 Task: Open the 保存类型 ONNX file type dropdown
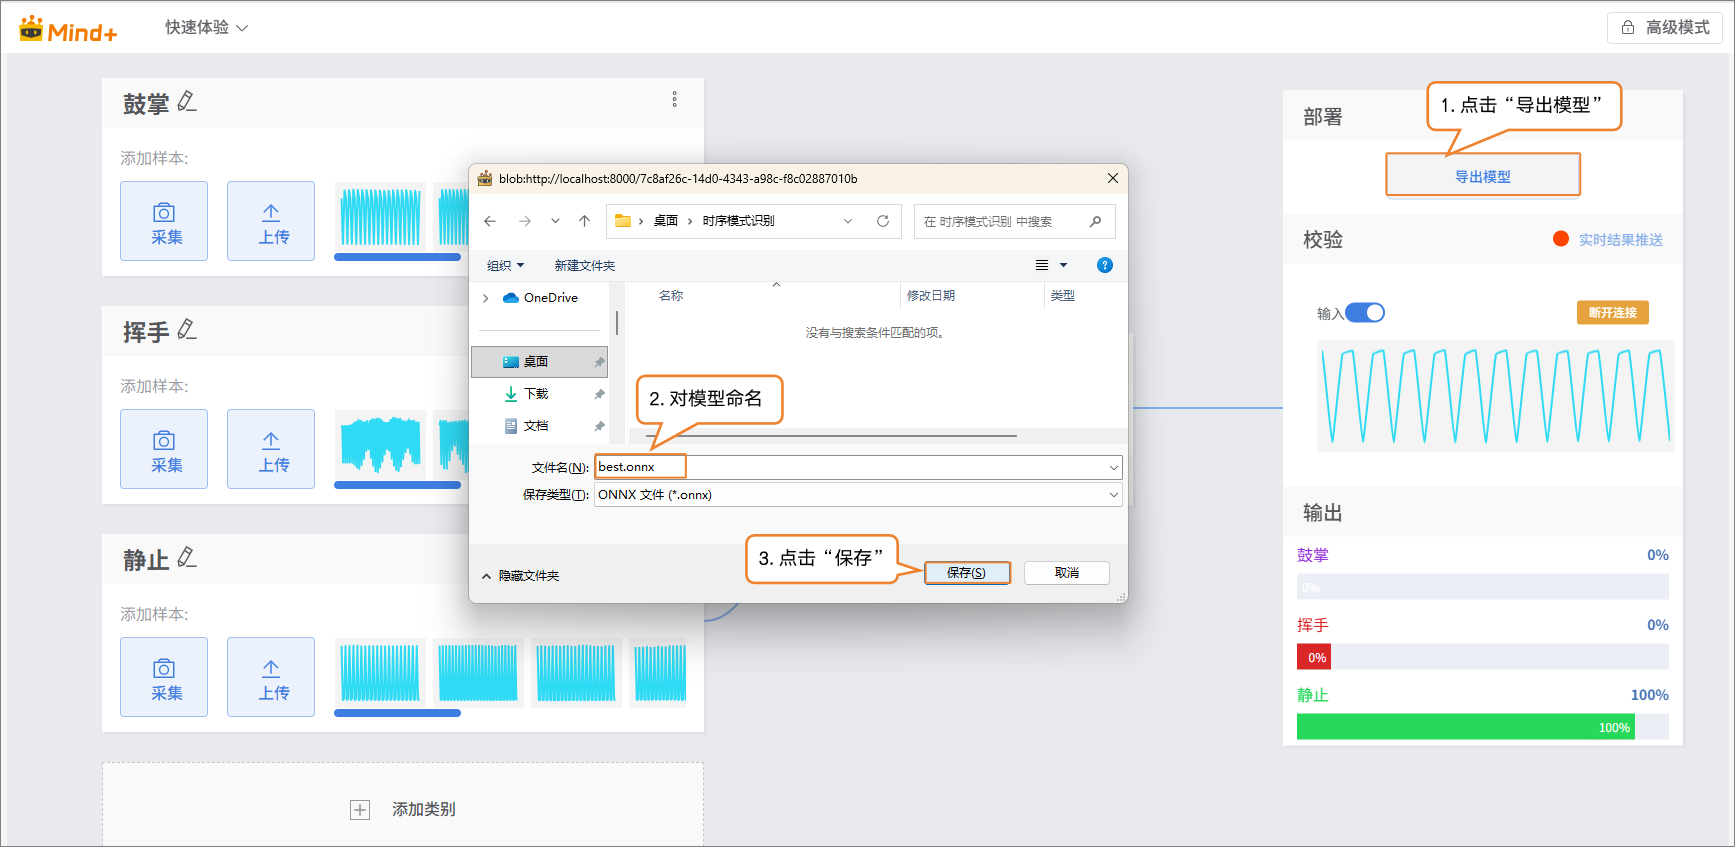(857, 495)
